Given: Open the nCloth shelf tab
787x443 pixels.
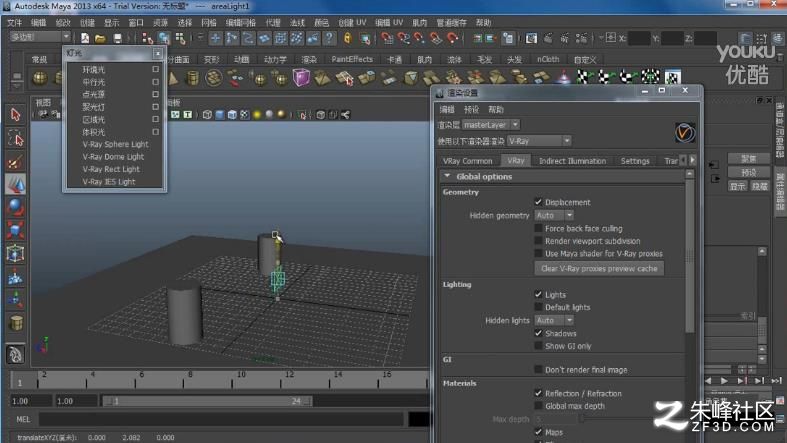Looking at the screenshot, I should click(548, 59).
